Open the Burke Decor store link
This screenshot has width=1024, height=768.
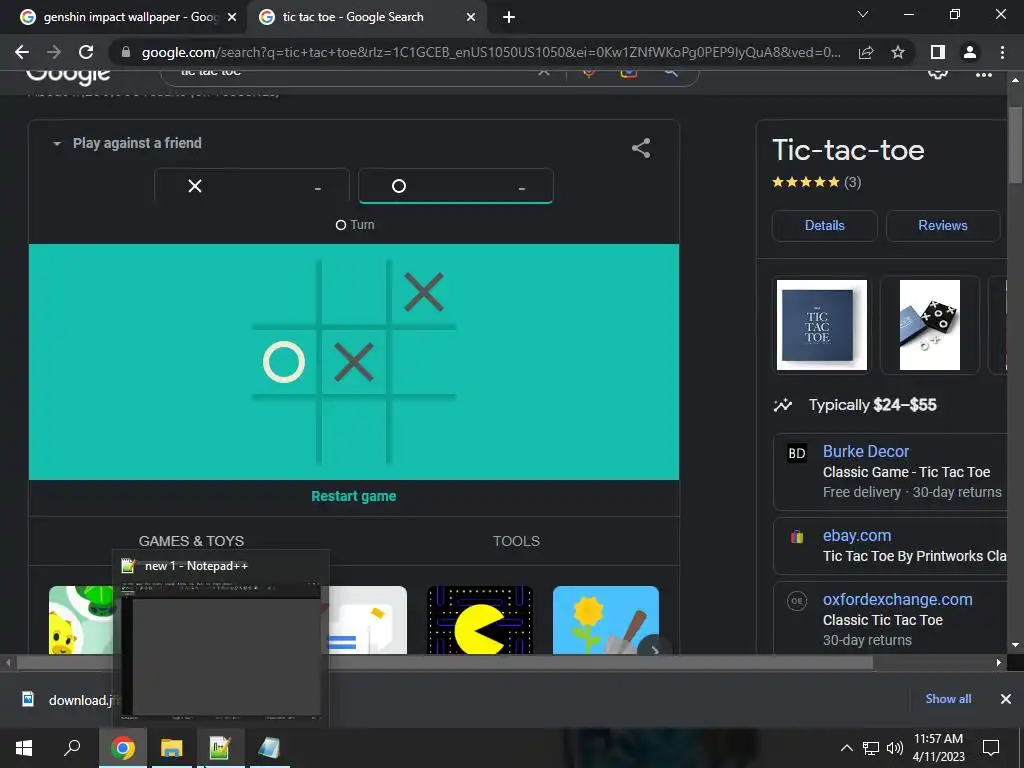[x=865, y=451]
